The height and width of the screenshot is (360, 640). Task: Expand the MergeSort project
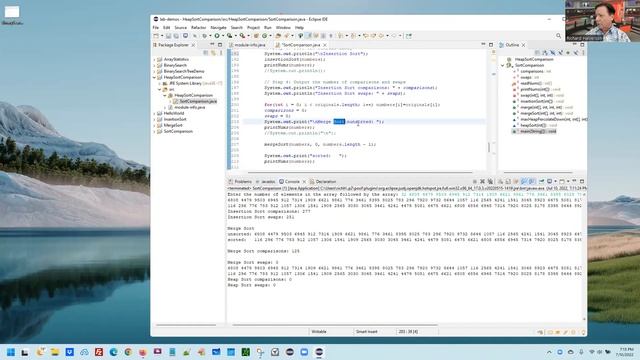[x=155, y=125]
